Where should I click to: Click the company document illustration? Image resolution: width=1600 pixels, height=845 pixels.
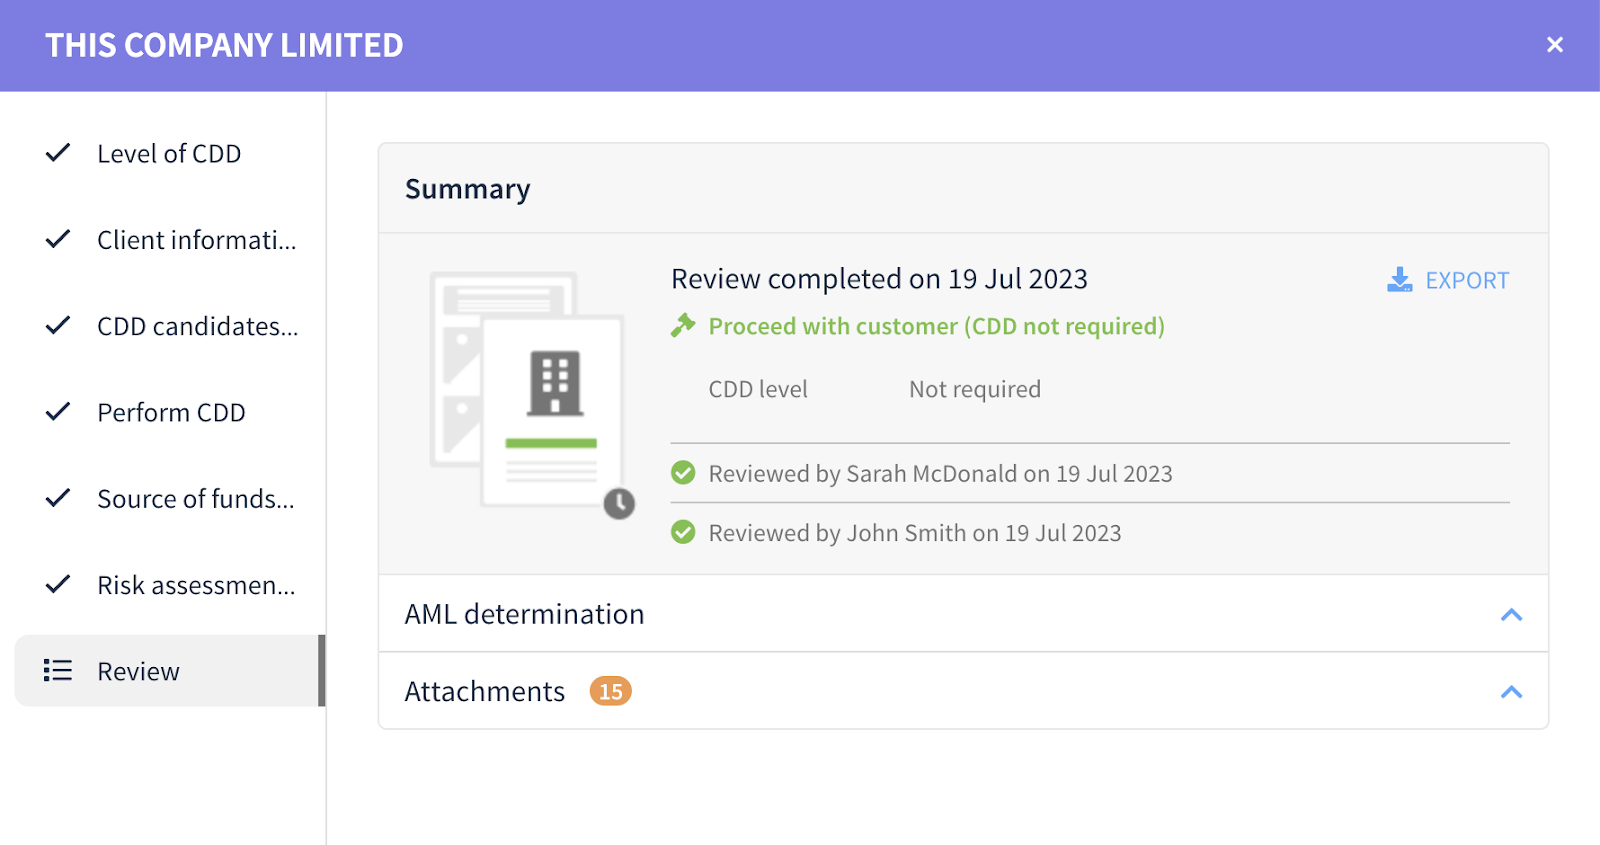point(530,392)
